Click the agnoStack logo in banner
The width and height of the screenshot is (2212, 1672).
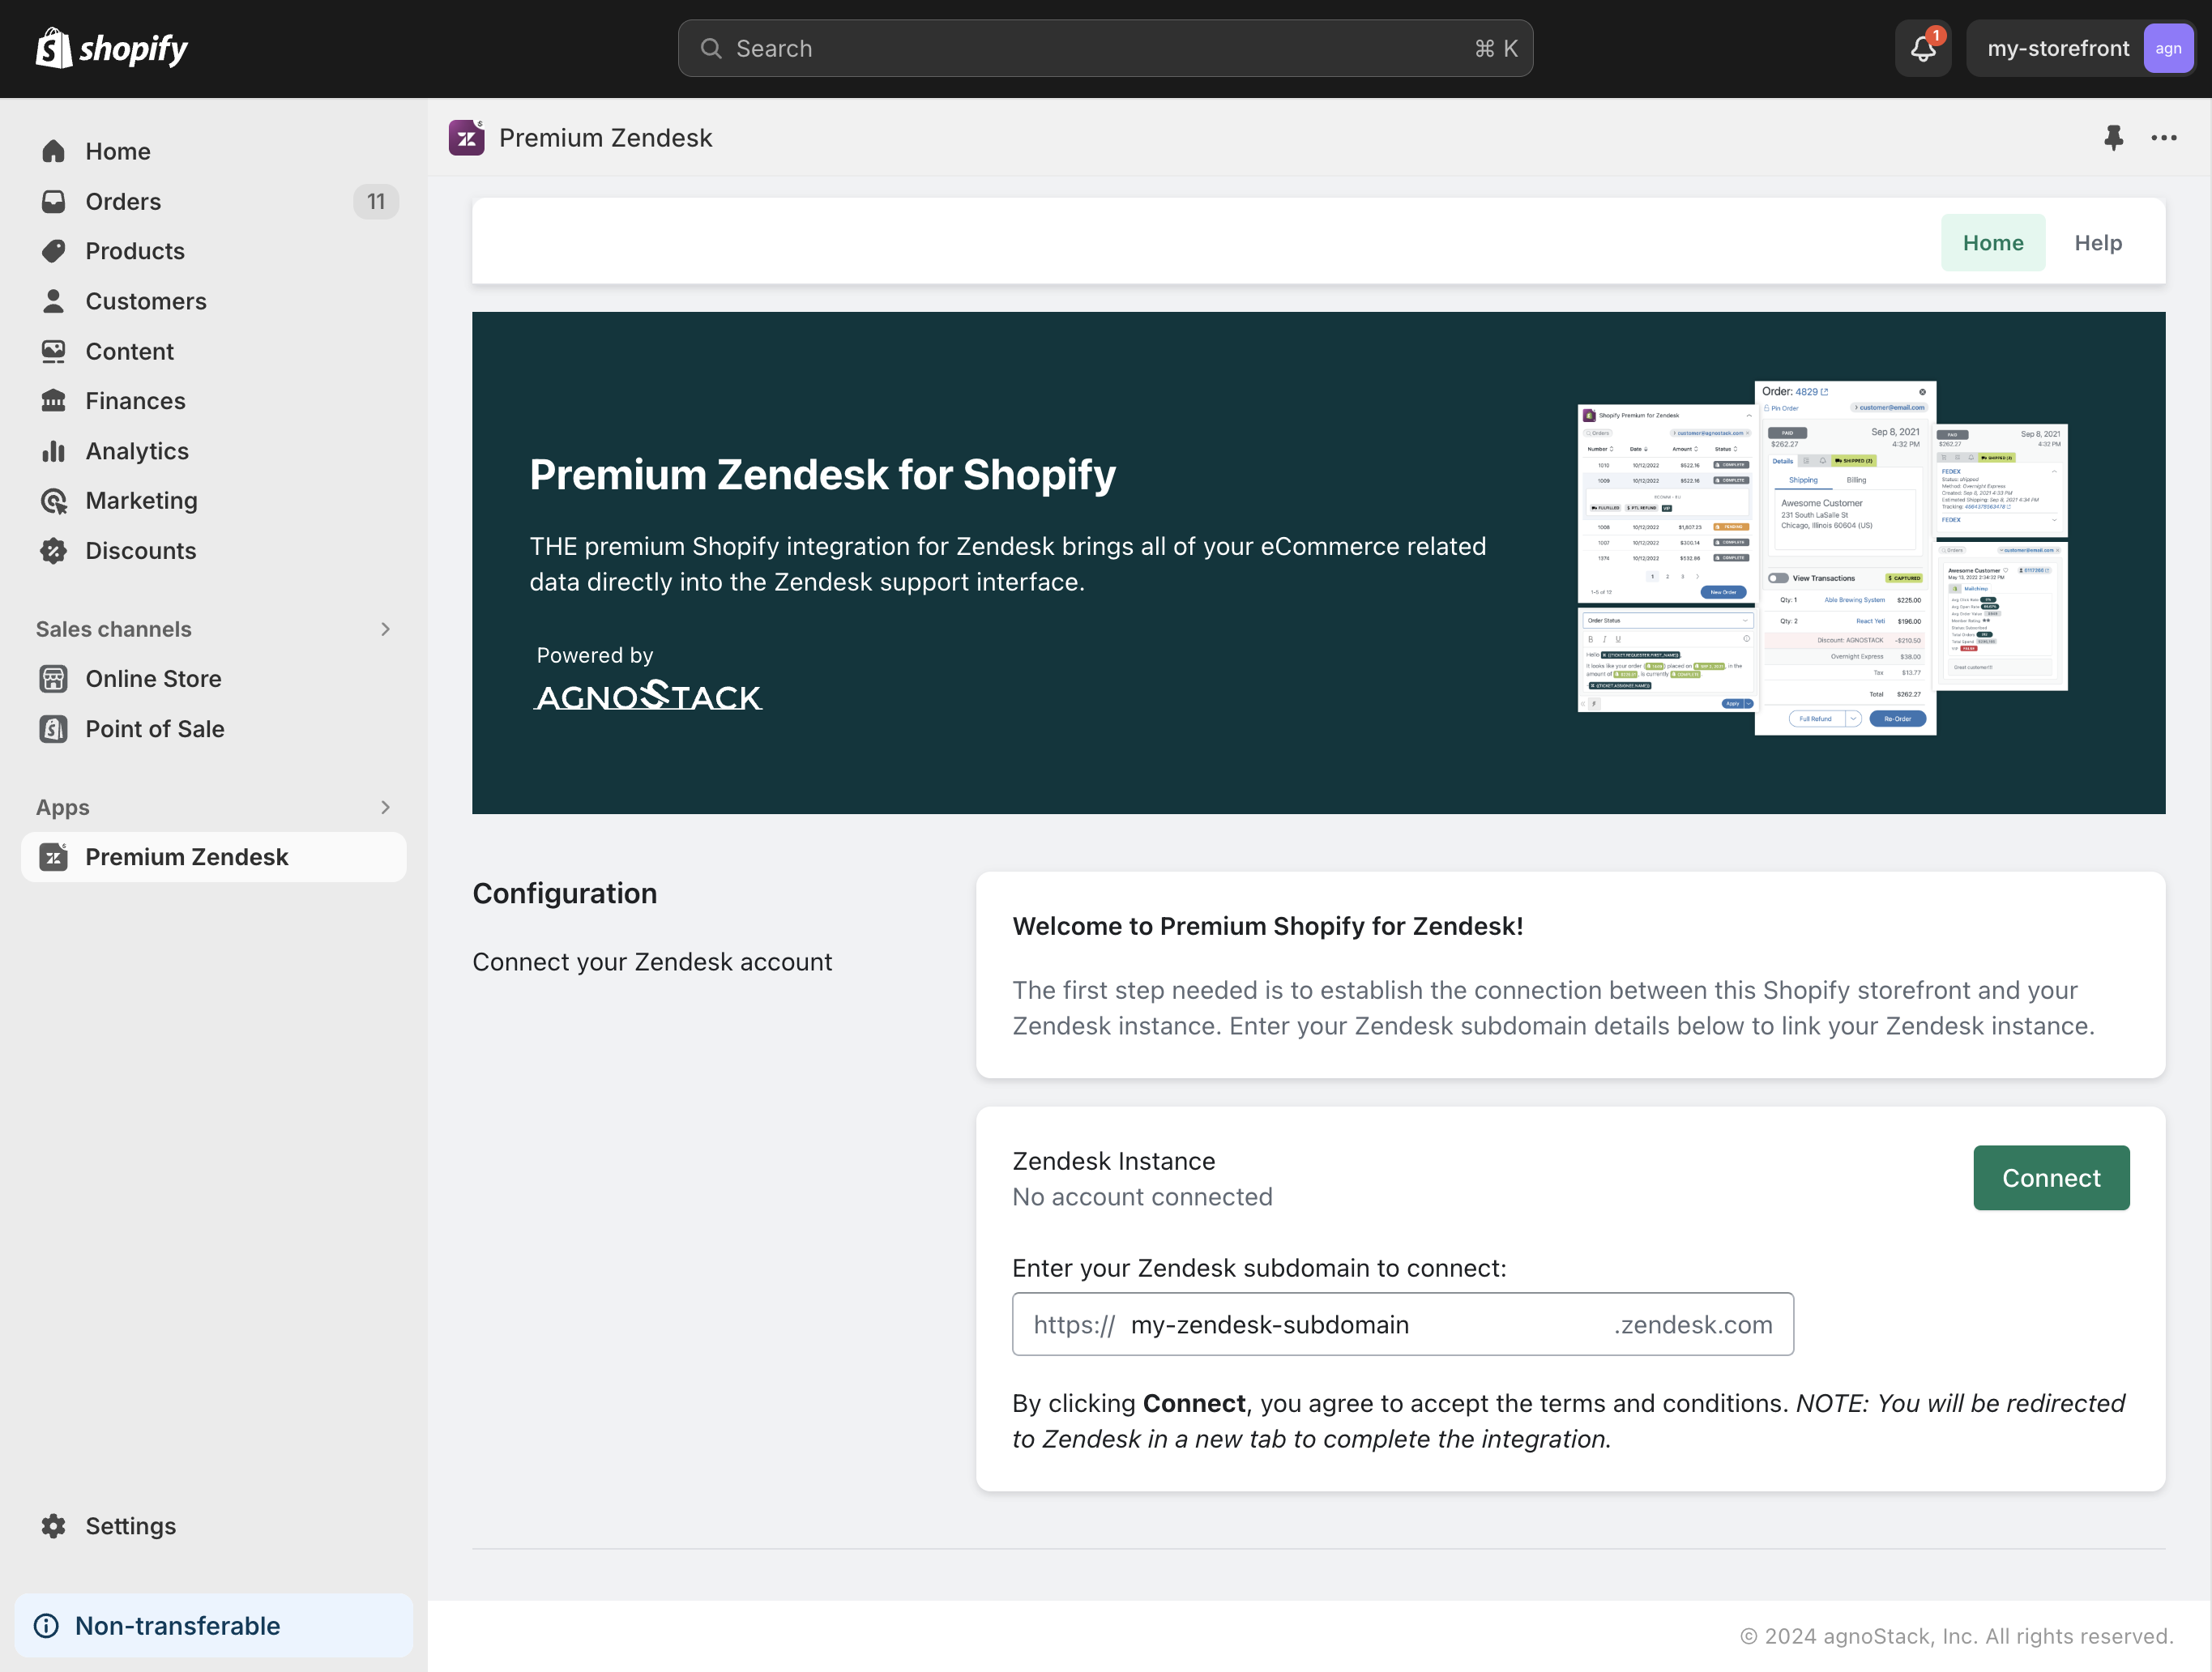coord(649,696)
